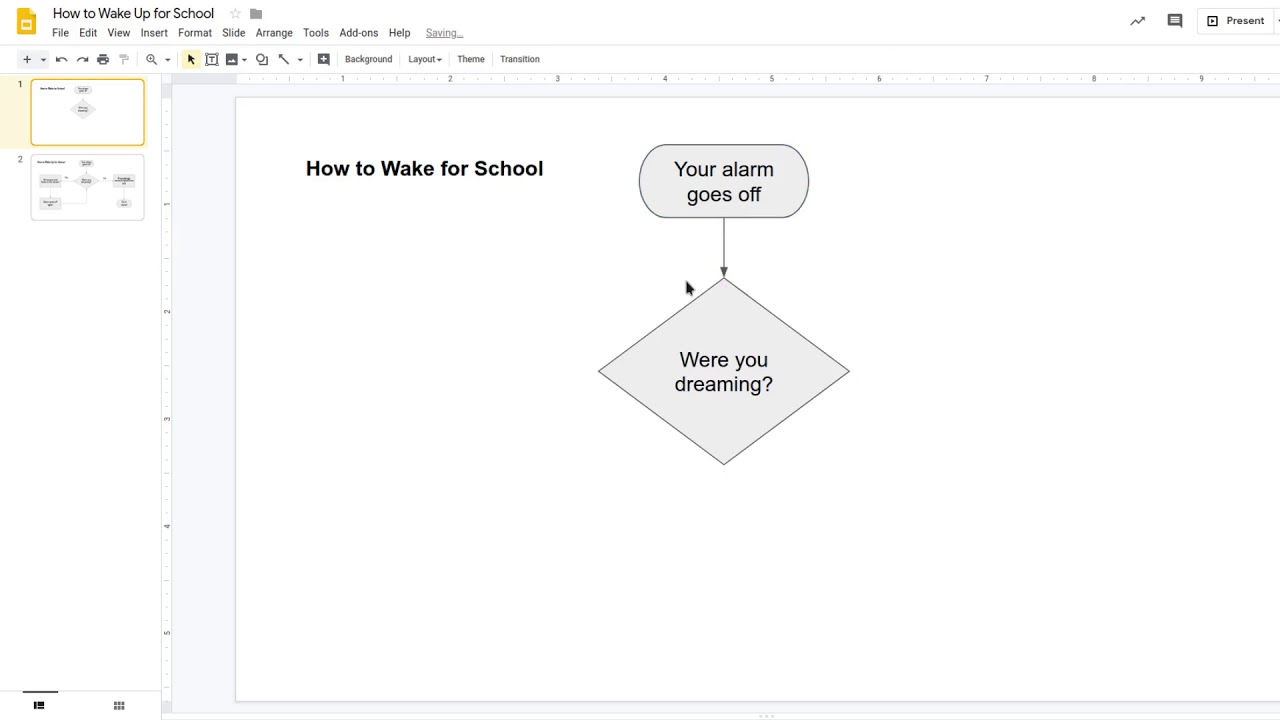The image size is (1280, 720).
Task: Click the Zoom magnifier tool
Action: [x=152, y=59]
